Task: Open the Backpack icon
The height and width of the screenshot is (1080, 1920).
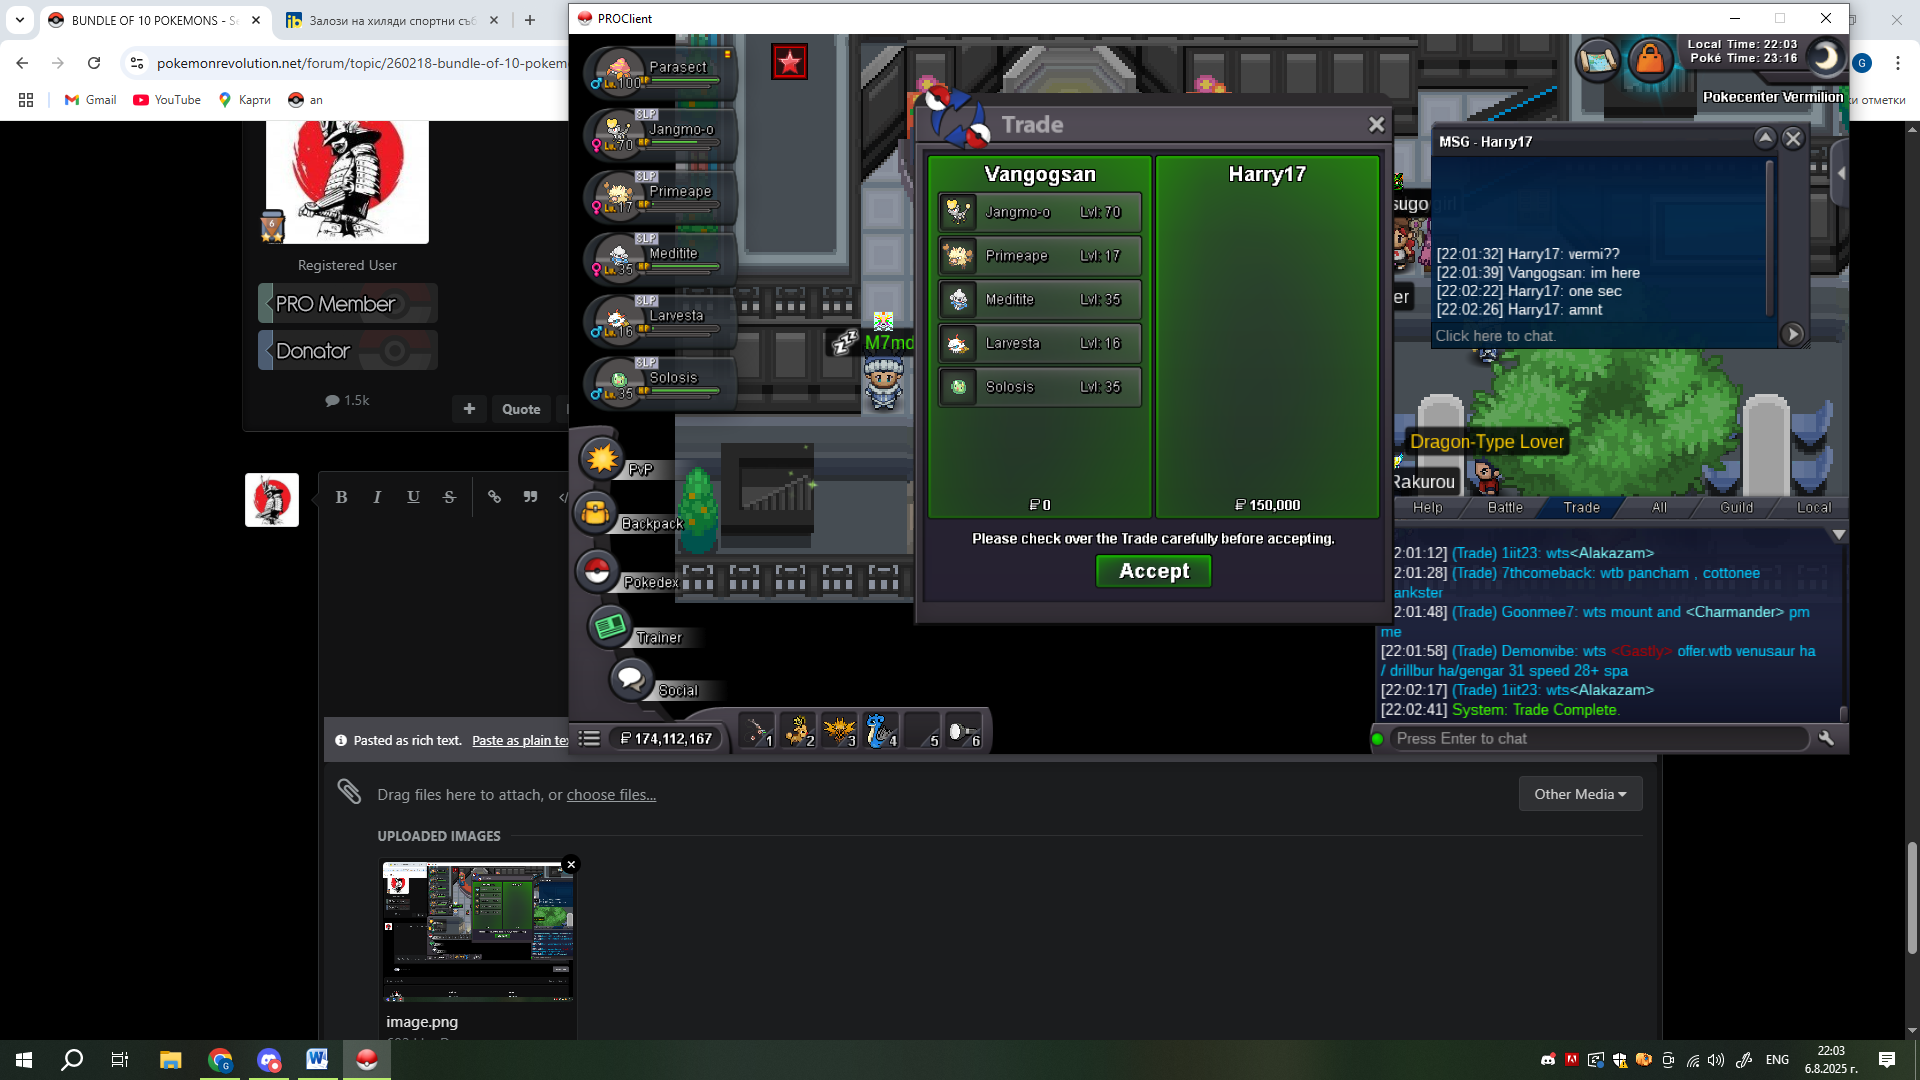Action: coord(596,513)
